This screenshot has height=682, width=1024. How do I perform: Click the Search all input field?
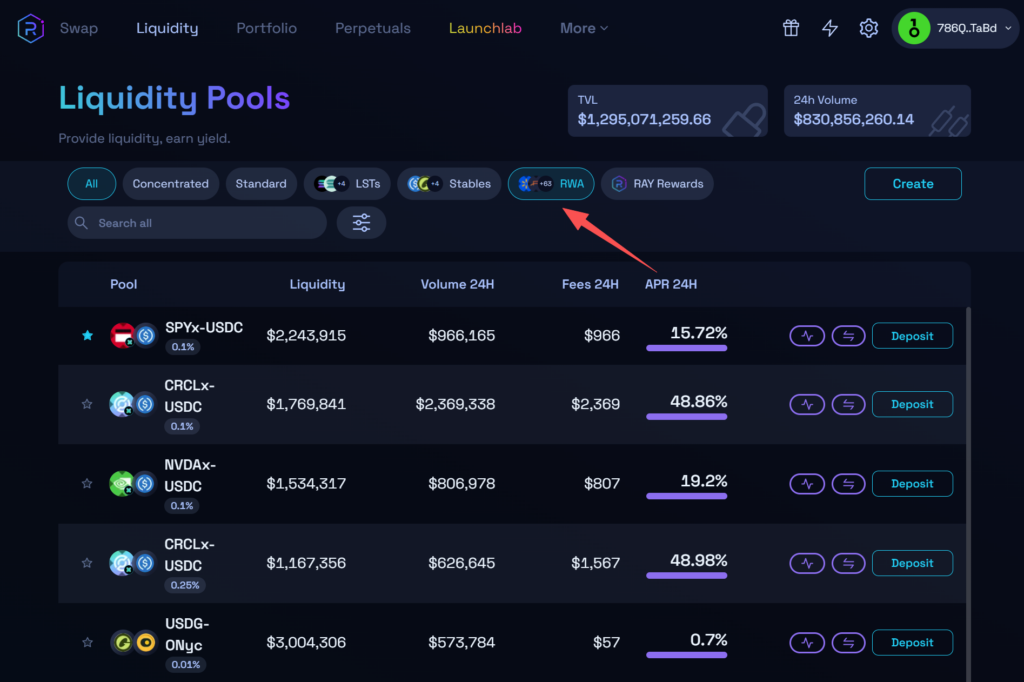[x=205, y=223]
